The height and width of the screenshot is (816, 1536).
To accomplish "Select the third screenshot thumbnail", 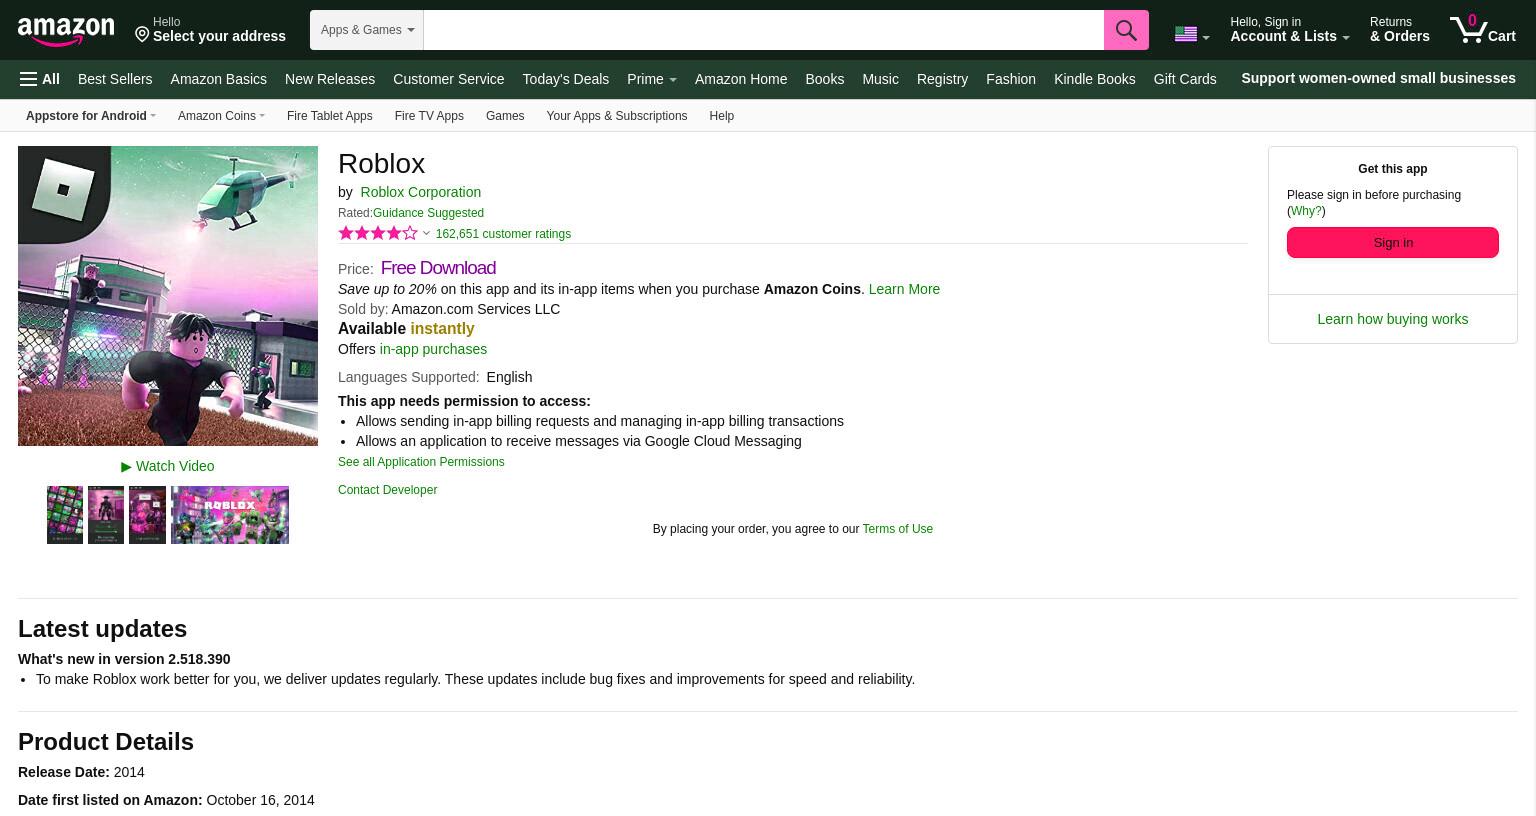I will (147, 515).
